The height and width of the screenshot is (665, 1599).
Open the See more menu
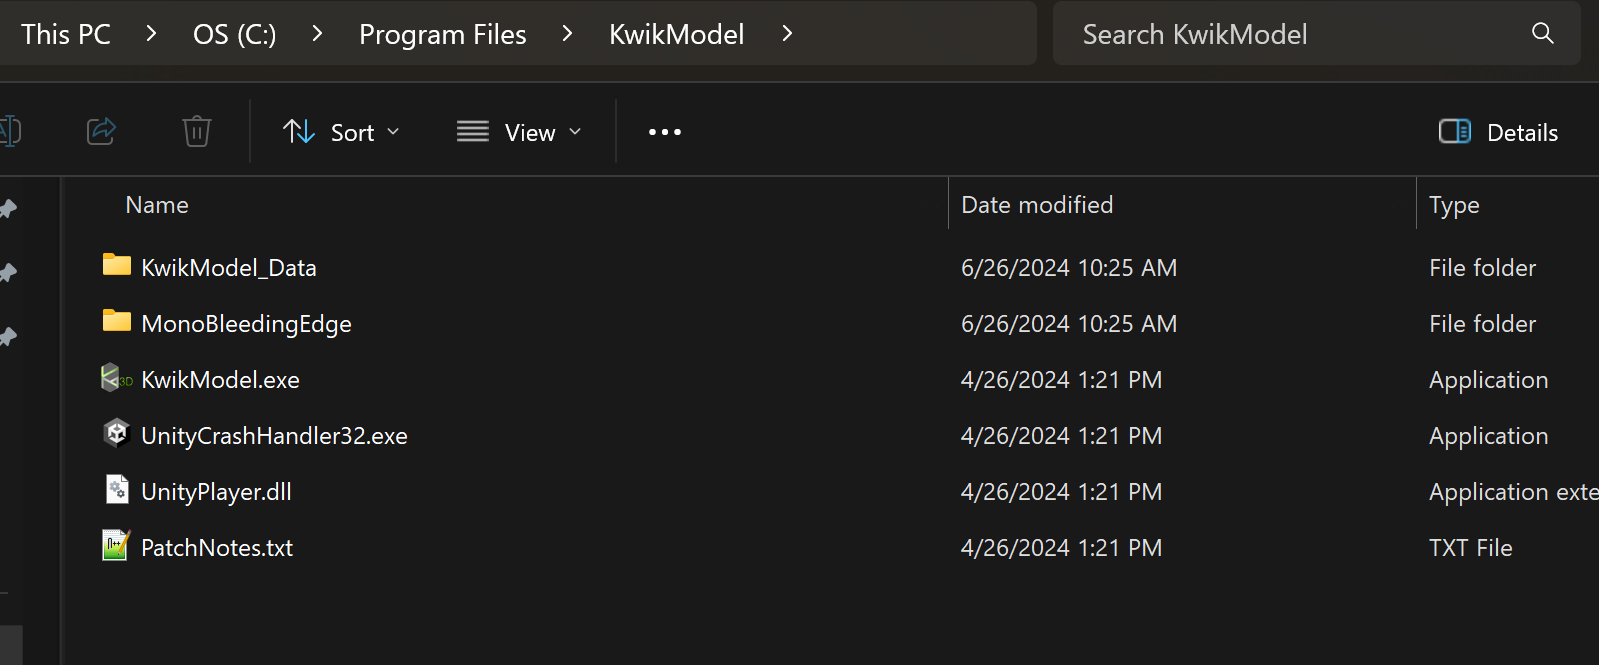pyautogui.click(x=663, y=131)
